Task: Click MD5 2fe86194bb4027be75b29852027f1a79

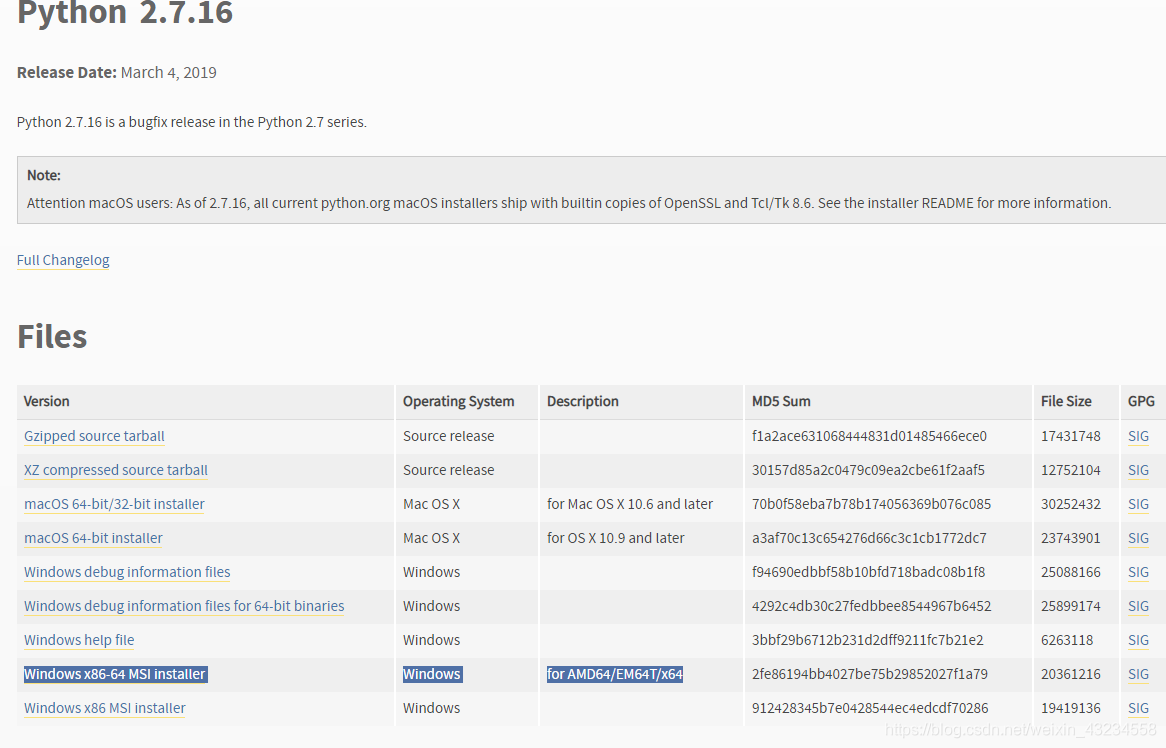Action: tap(870, 674)
